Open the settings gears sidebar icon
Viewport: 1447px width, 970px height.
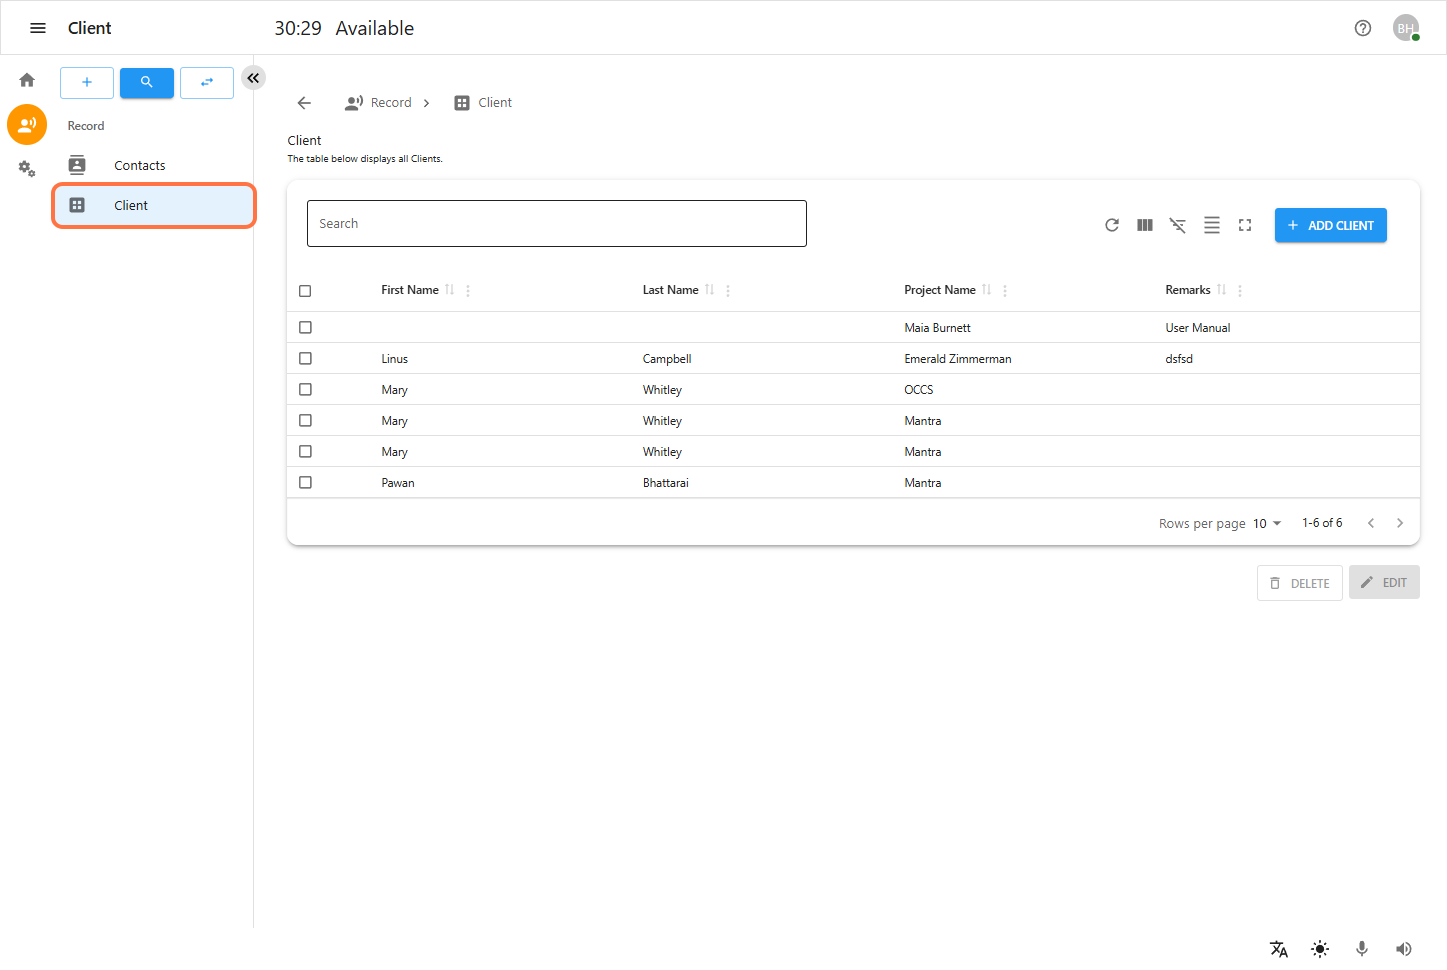point(27,169)
